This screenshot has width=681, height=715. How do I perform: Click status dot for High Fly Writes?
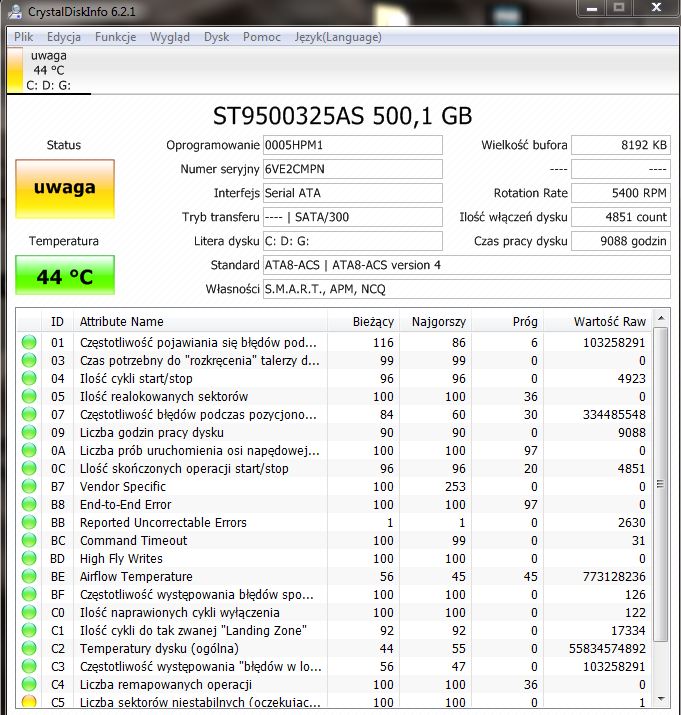pyautogui.click(x=29, y=559)
